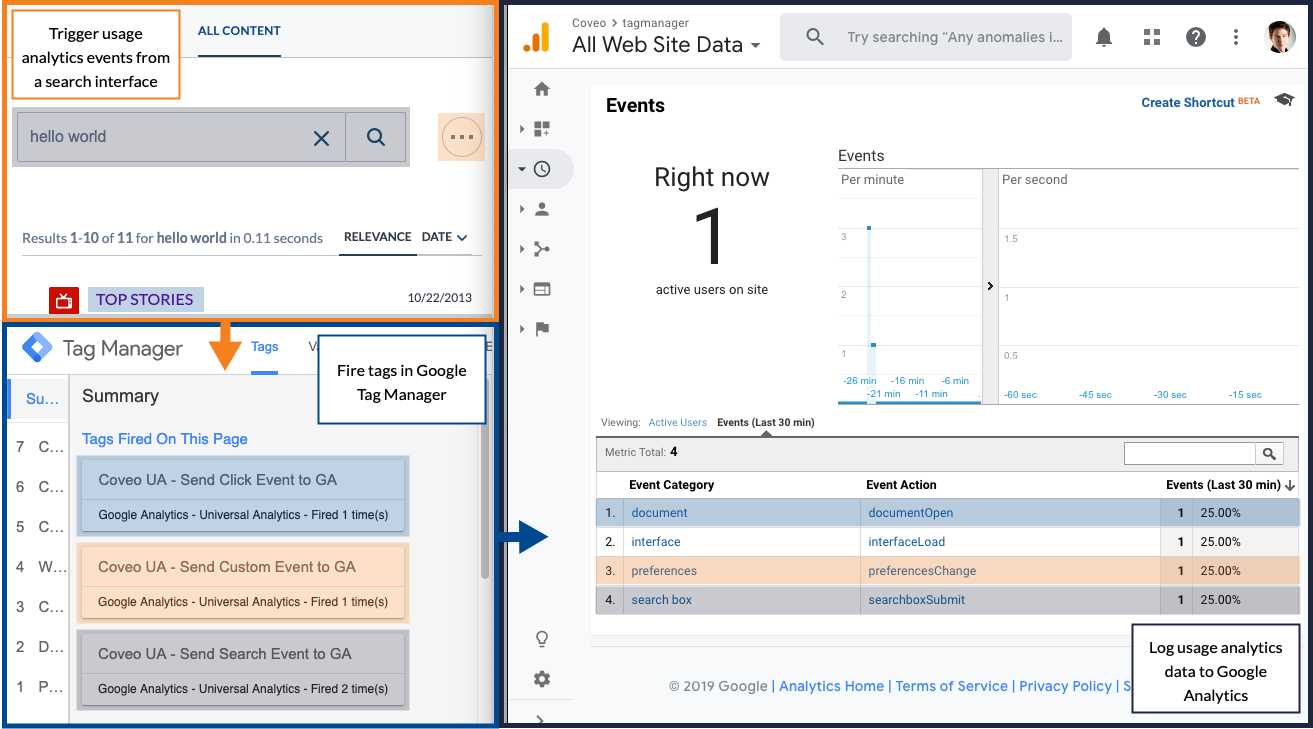This screenshot has height=729, width=1313.
Task: Open Discover lightbulb icon
Action: (542, 639)
